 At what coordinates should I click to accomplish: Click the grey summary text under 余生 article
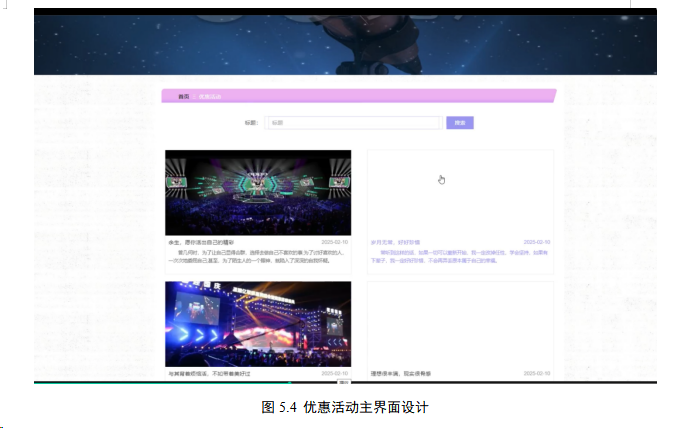257,256
